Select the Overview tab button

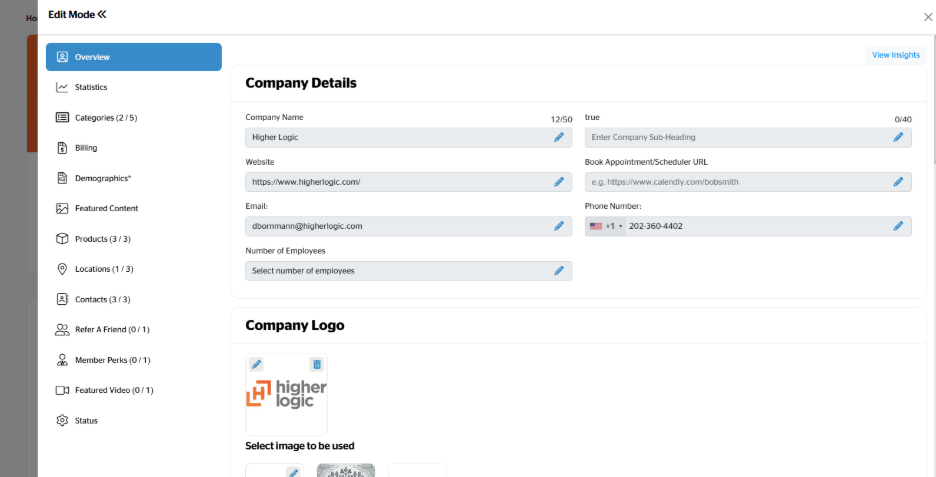134,57
